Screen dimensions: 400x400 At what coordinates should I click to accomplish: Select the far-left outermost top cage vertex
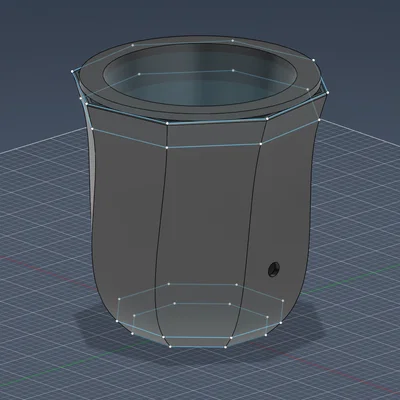pyautogui.click(x=72, y=71)
